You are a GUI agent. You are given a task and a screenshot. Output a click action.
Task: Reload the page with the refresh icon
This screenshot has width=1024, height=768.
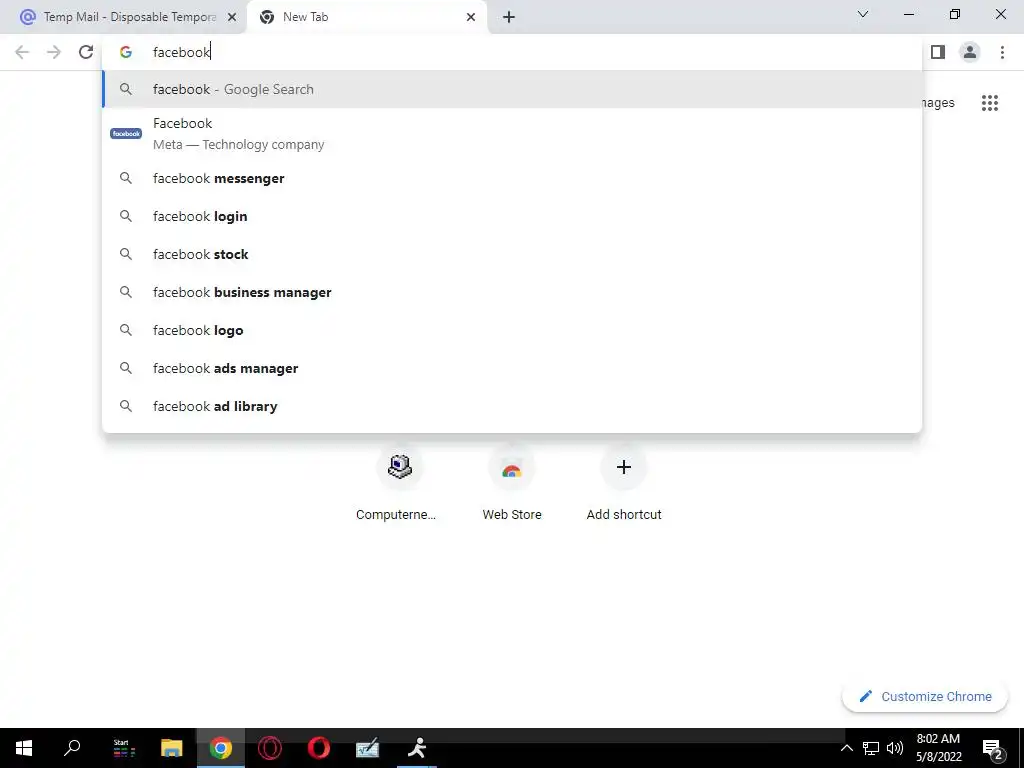click(86, 52)
